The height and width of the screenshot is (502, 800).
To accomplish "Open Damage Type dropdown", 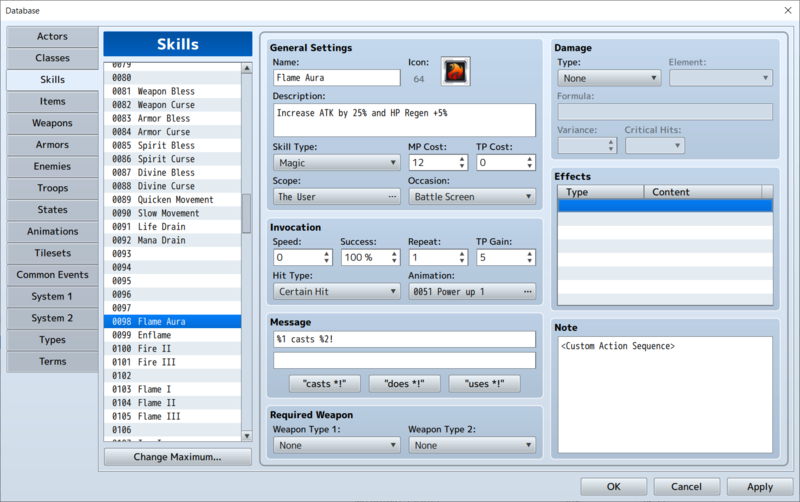I will click(609, 78).
